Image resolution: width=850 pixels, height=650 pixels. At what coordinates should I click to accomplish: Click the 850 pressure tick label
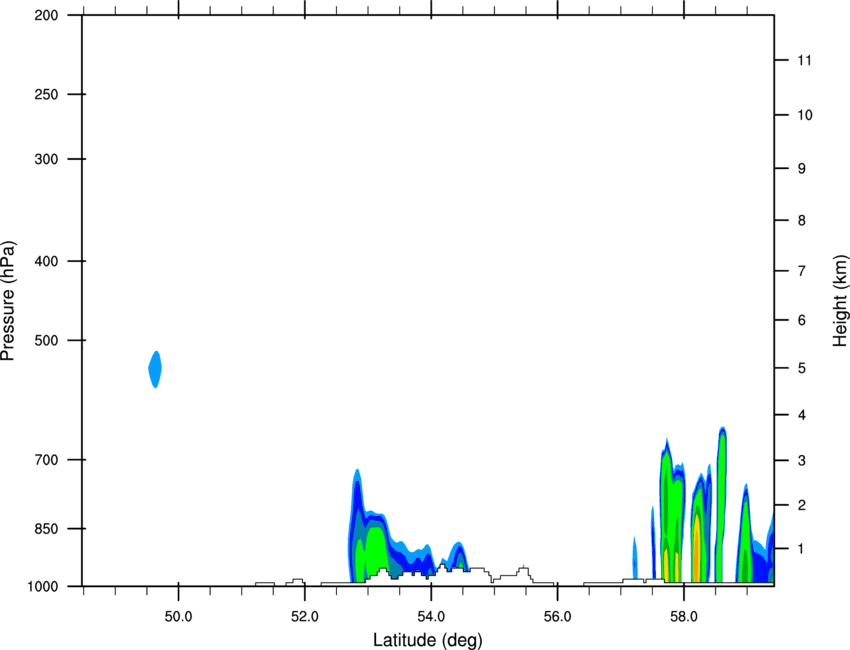(x=46, y=528)
